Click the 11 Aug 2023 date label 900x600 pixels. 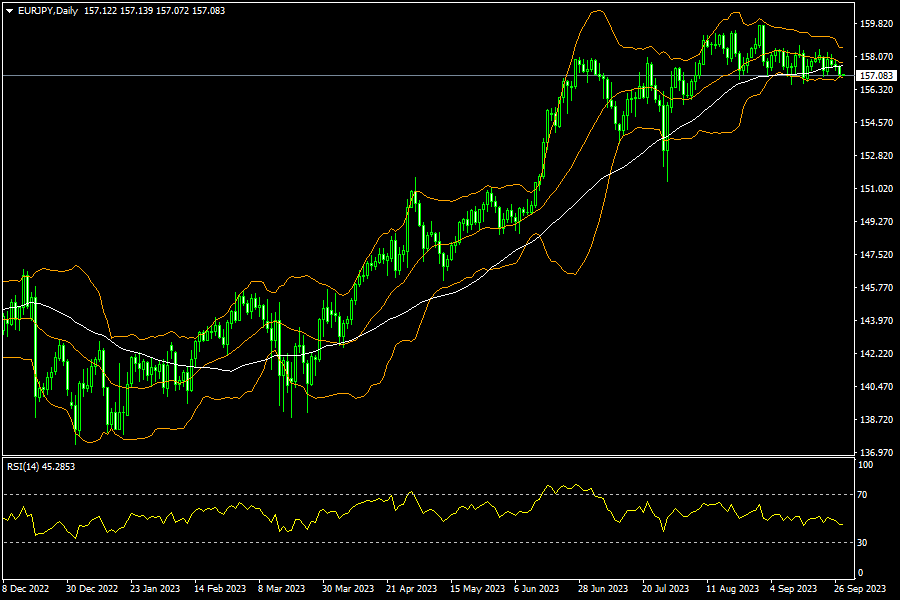732,589
